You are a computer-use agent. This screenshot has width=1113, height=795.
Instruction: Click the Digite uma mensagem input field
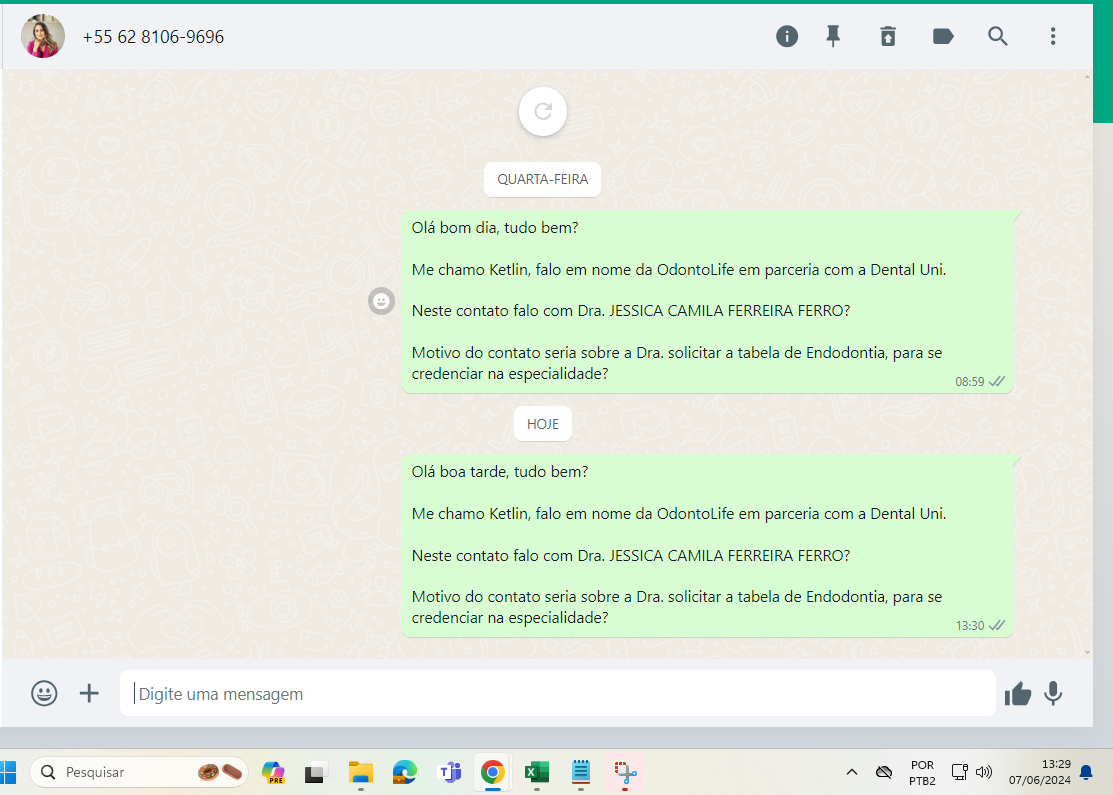coord(557,693)
